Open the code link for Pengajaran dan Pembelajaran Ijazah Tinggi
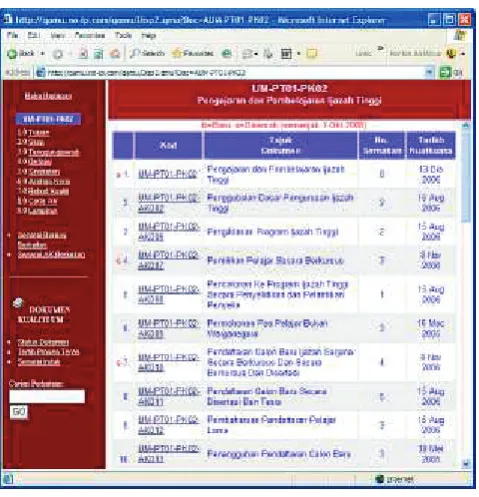 pos(168,174)
